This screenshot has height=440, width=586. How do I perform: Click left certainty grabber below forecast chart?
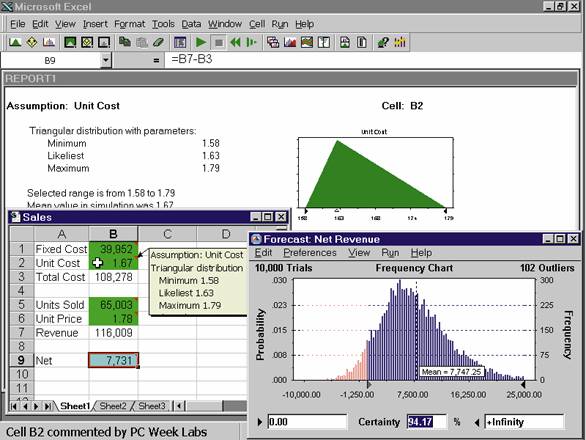(368, 384)
